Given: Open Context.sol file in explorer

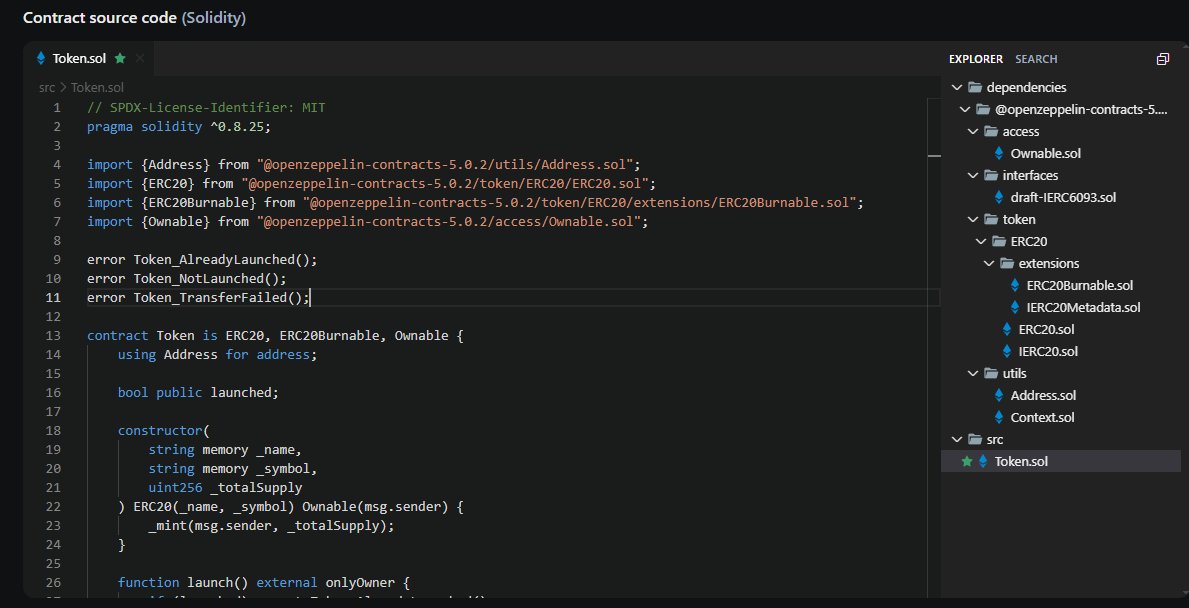Looking at the screenshot, I should [x=1043, y=418].
